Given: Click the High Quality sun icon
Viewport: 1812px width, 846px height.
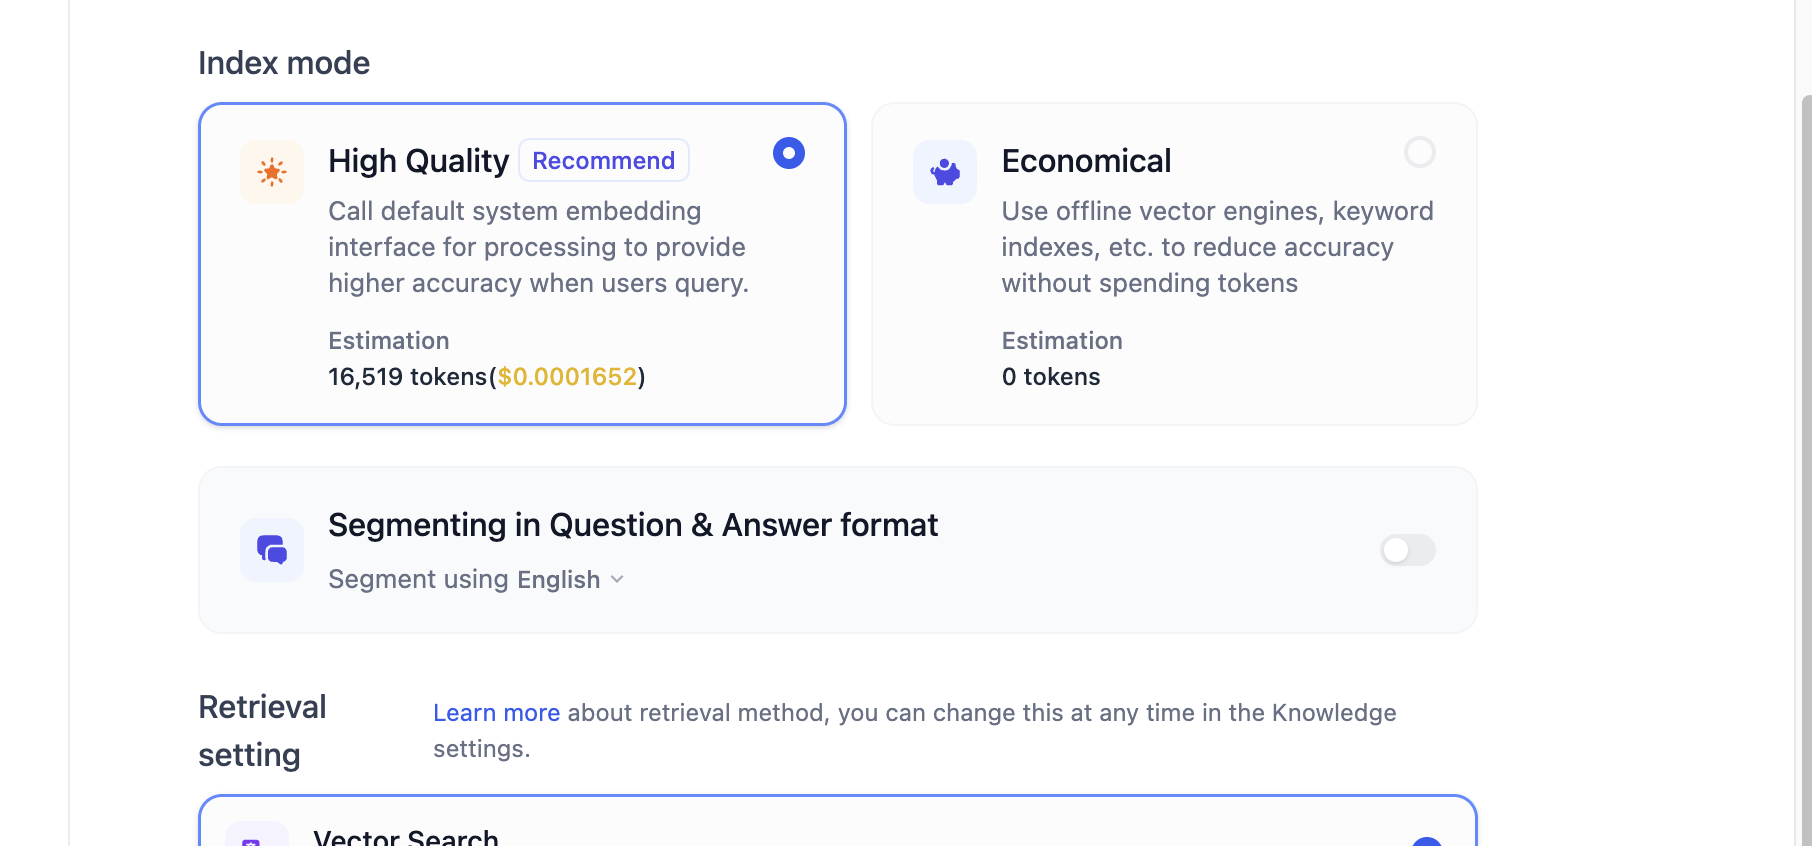Looking at the screenshot, I should [x=272, y=172].
